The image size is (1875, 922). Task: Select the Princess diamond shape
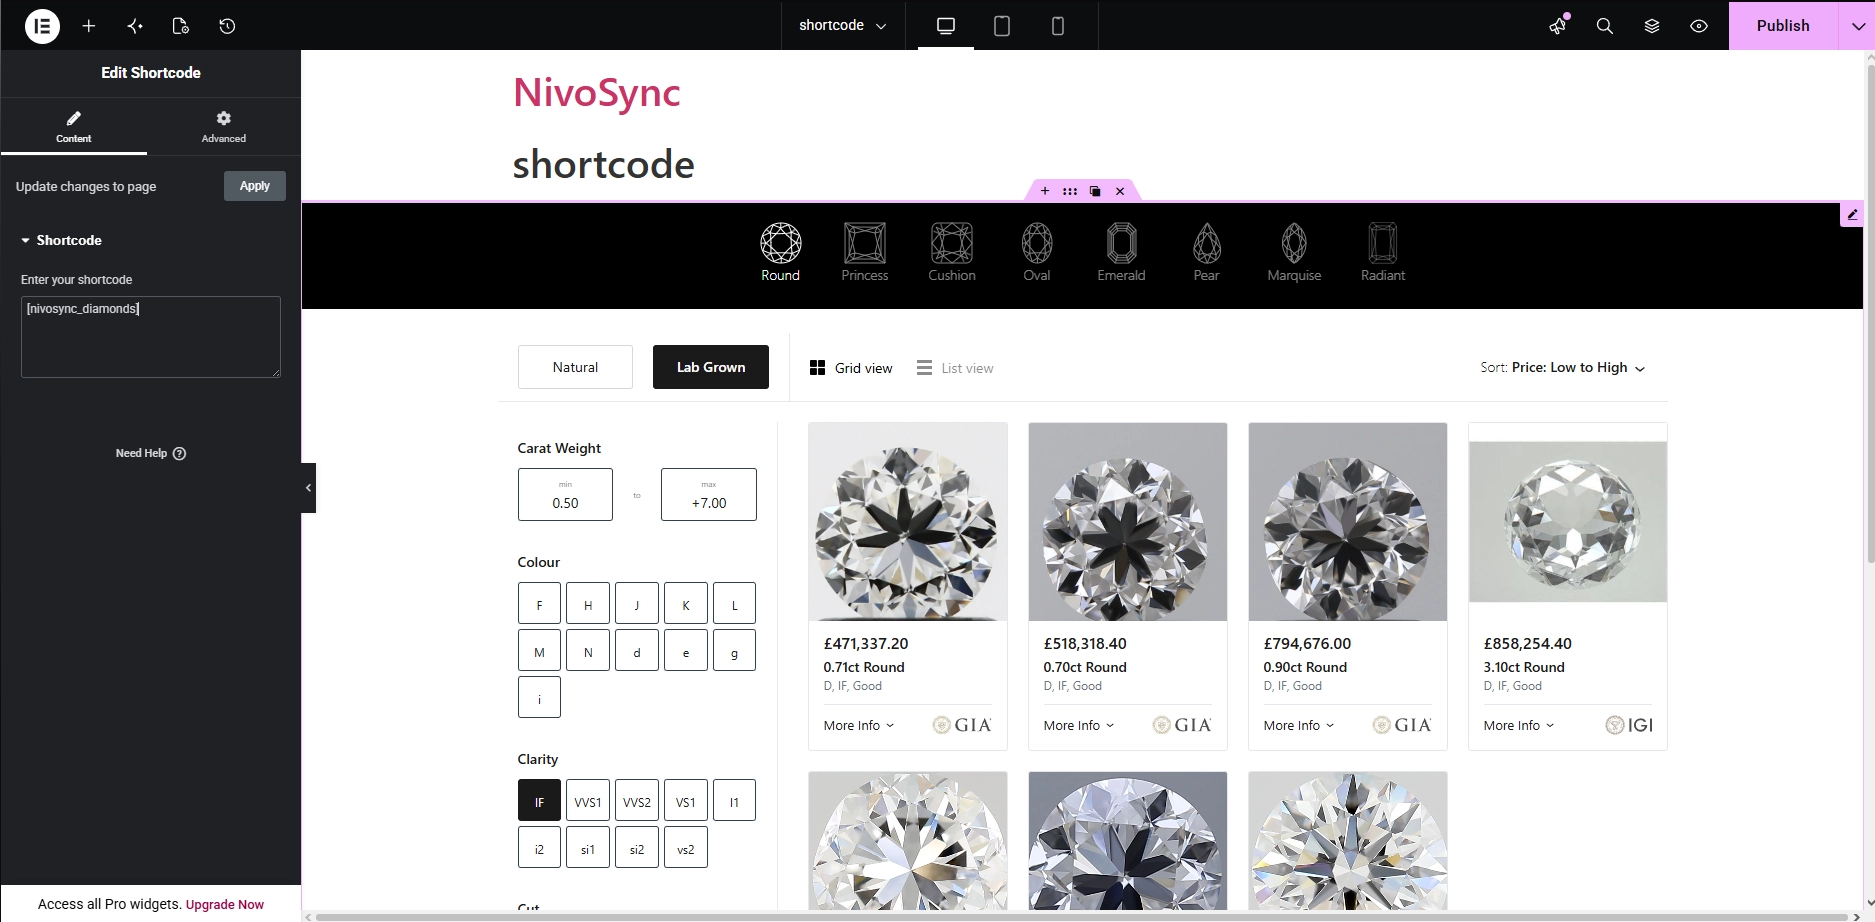(x=865, y=252)
